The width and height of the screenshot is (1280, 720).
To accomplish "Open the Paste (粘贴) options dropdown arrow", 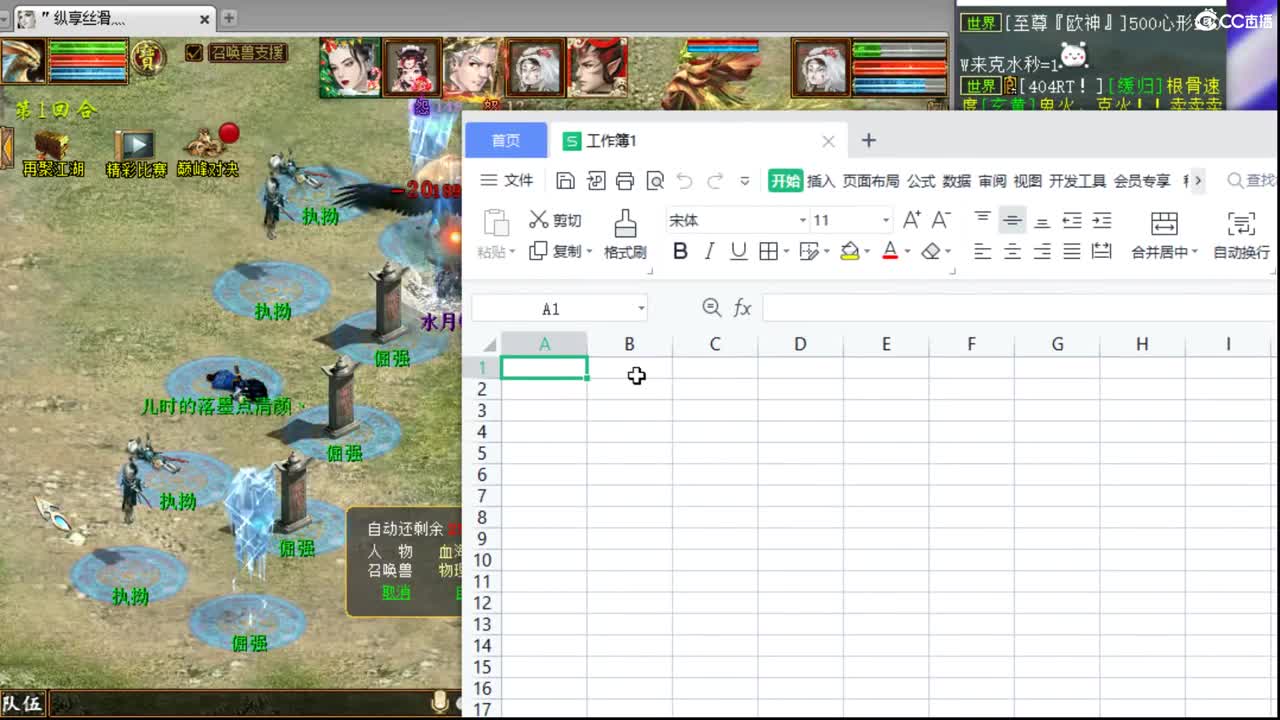I will pos(514,252).
